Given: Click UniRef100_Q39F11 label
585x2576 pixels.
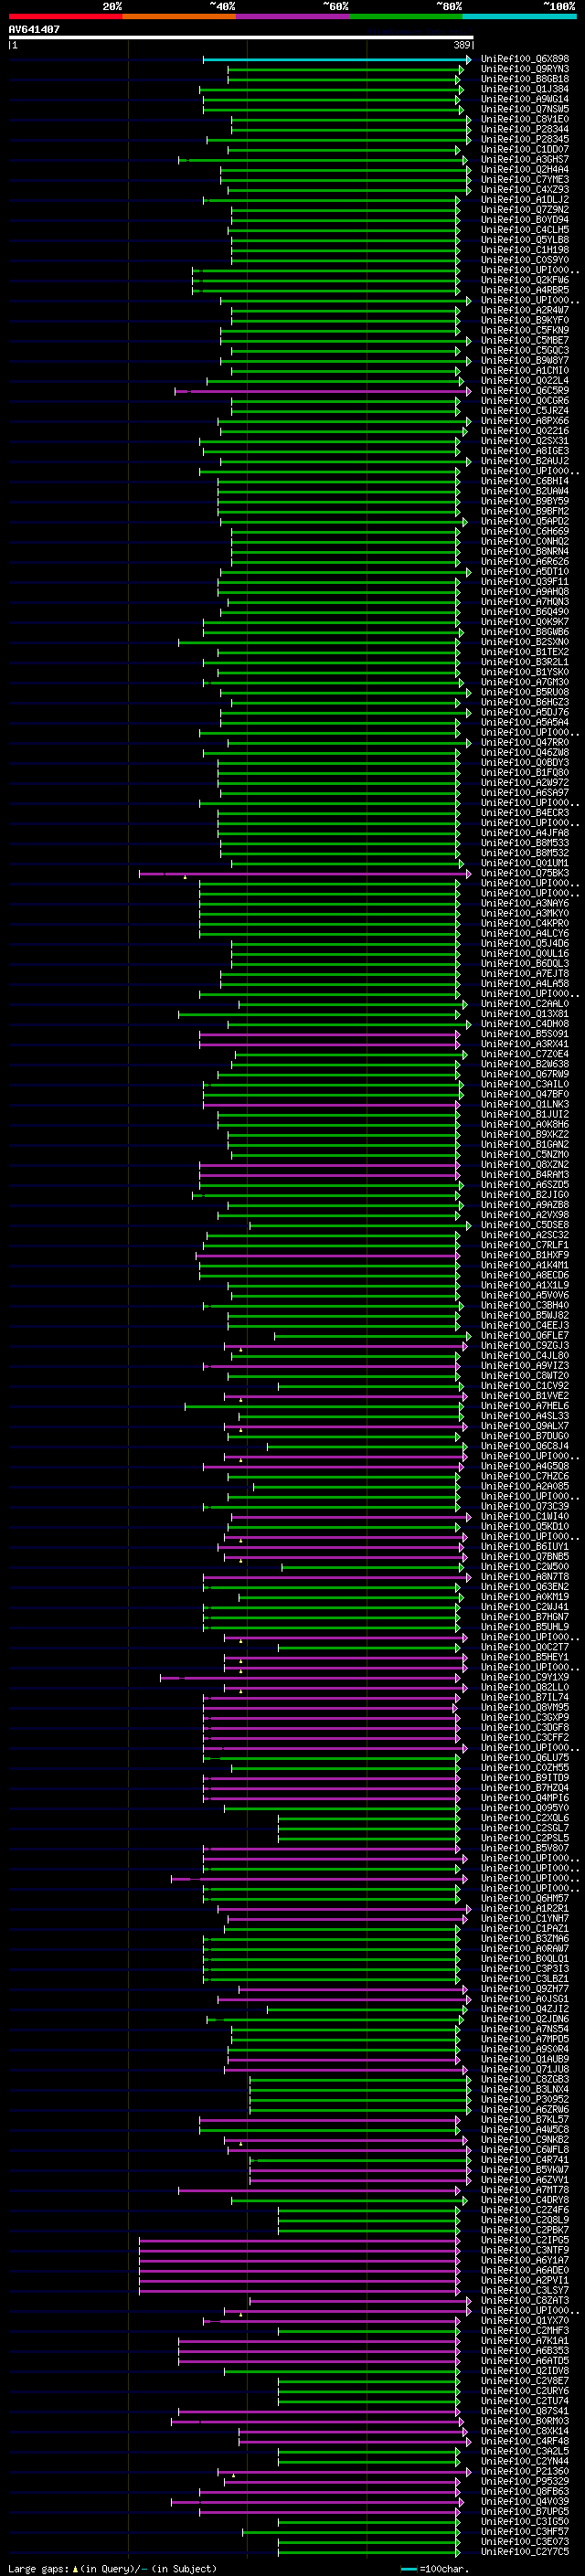Looking at the screenshot, I should tap(525, 581).
